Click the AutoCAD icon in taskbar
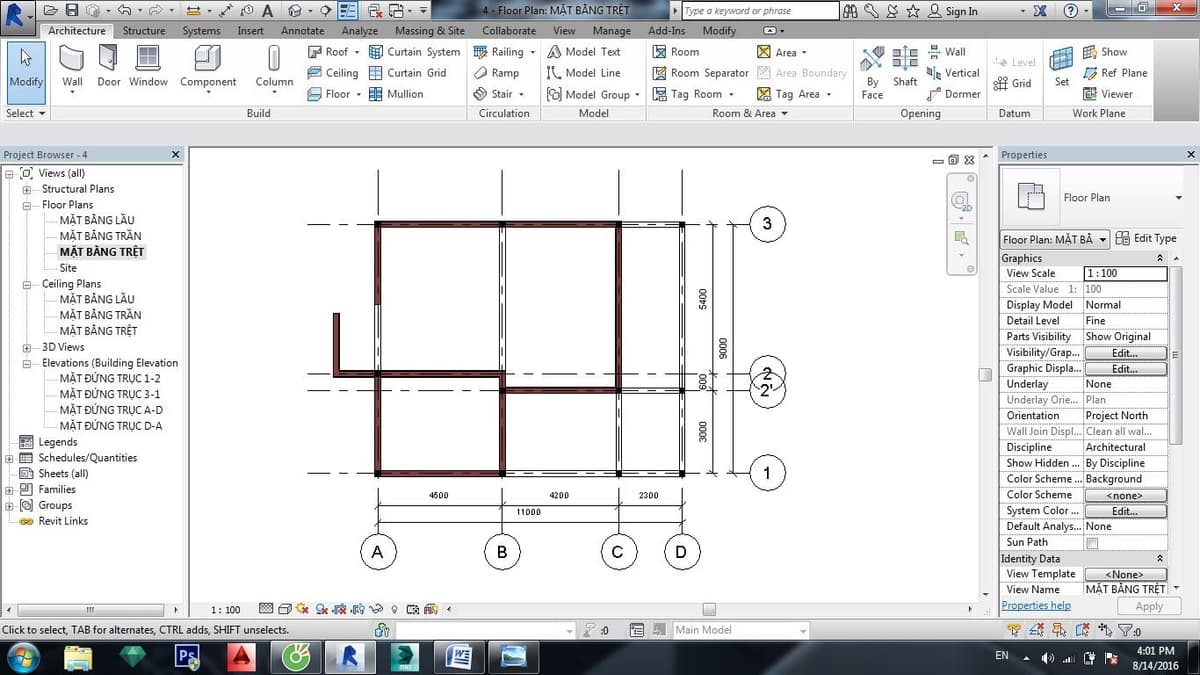 242,657
